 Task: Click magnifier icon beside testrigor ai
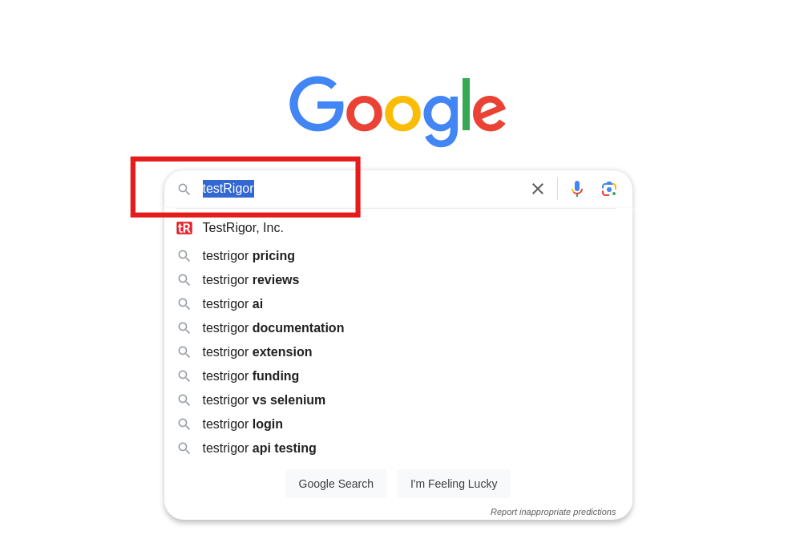tap(184, 304)
